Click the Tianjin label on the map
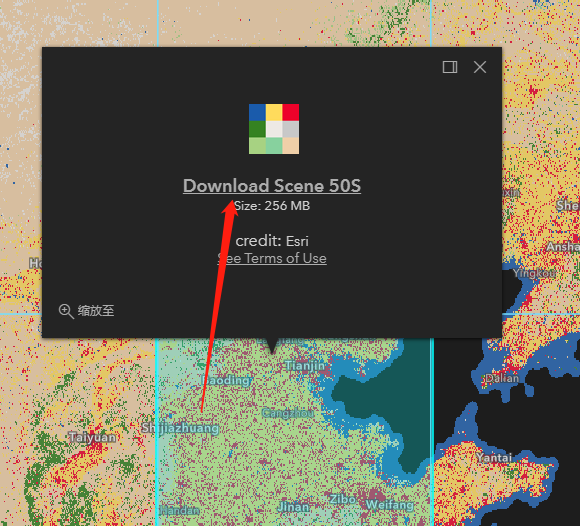This screenshot has height=526, width=580. pyautogui.click(x=305, y=365)
